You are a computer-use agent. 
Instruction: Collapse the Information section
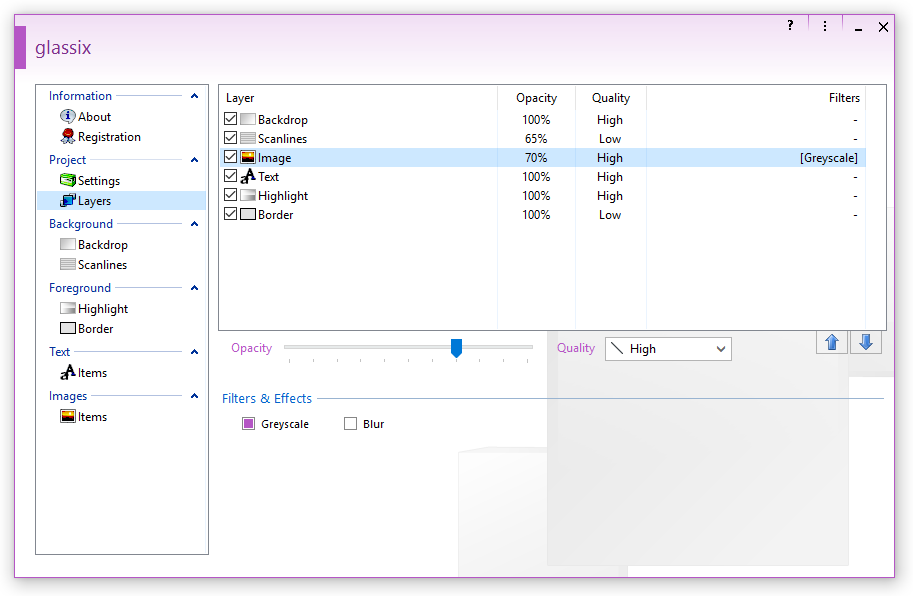point(194,96)
